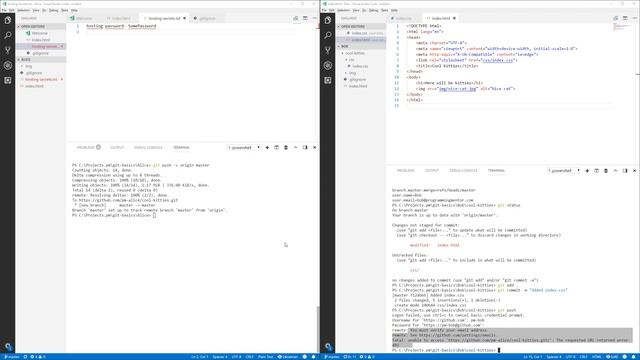Click master branch indicator in left status bar
The width and height of the screenshot is (640, 360).
tap(11, 357)
